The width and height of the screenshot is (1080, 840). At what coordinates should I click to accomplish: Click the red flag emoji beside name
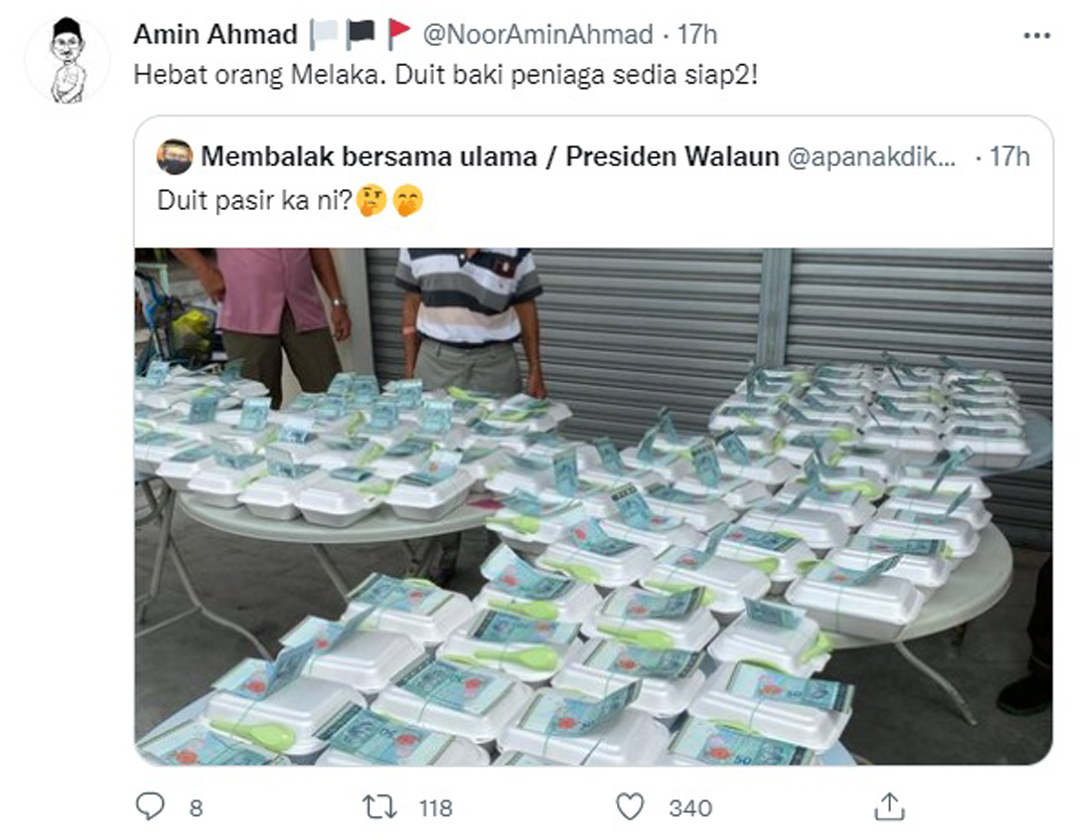(398, 34)
